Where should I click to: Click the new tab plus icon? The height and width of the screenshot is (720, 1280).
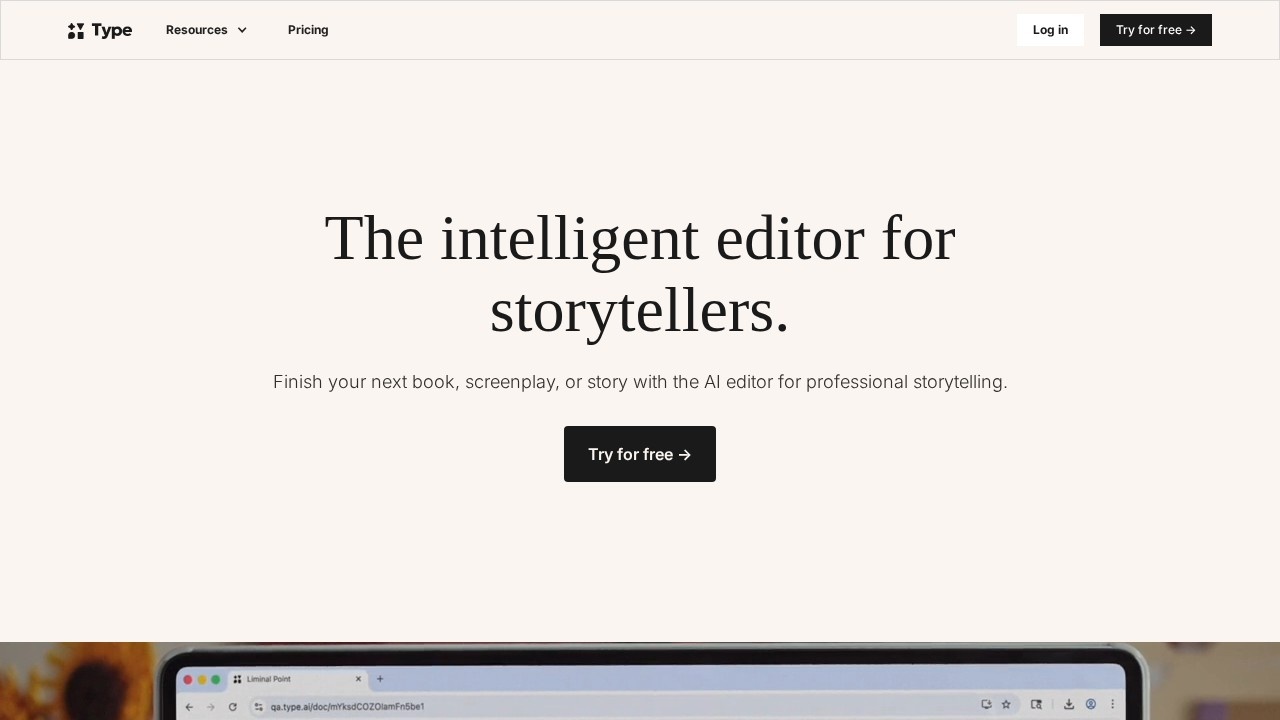380,678
